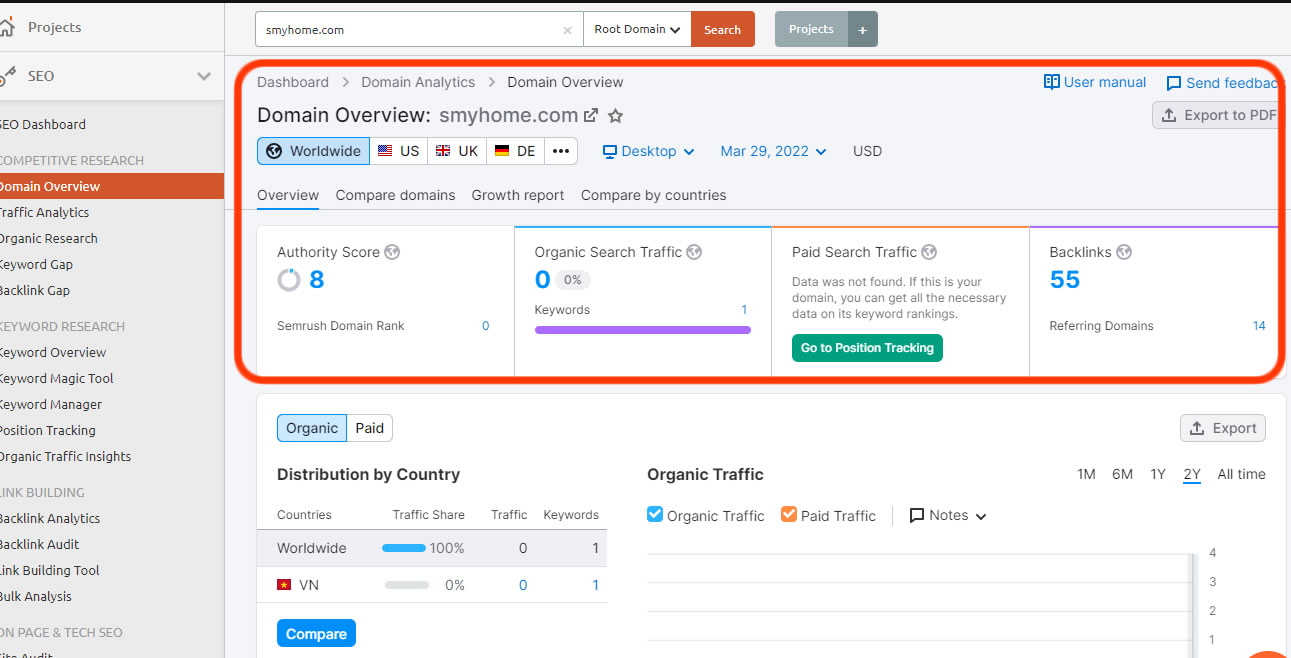Toggle the Paid Traffic checkbox
The width and height of the screenshot is (1291, 658).
pos(789,514)
